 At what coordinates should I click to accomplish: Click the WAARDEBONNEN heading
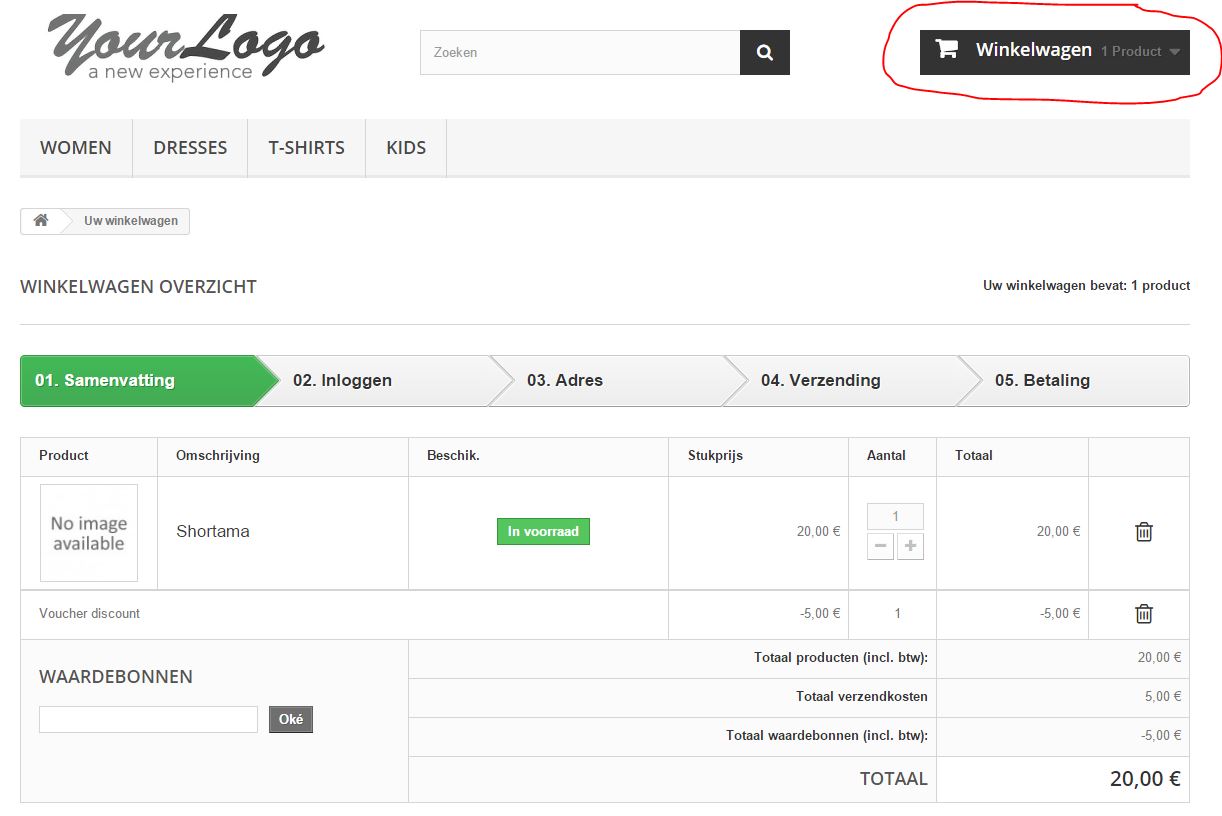[x=116, y=677]
